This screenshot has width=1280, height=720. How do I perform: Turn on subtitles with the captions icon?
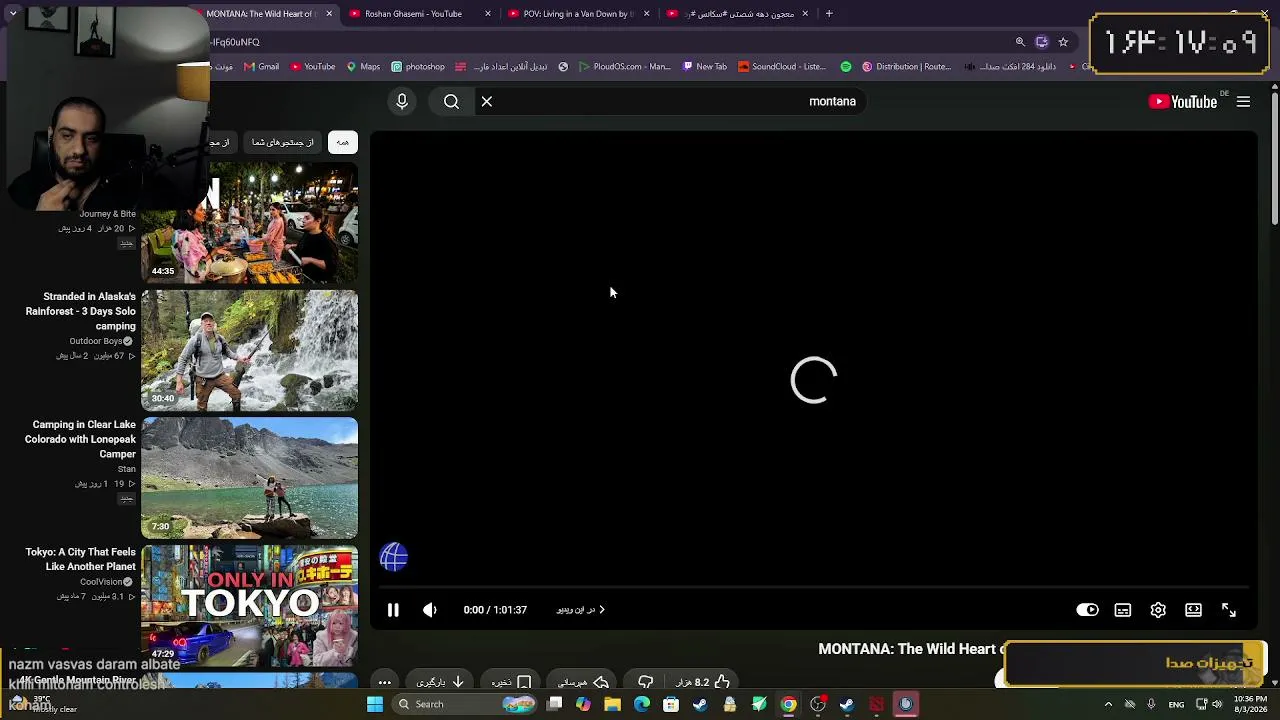[1123, 610]
